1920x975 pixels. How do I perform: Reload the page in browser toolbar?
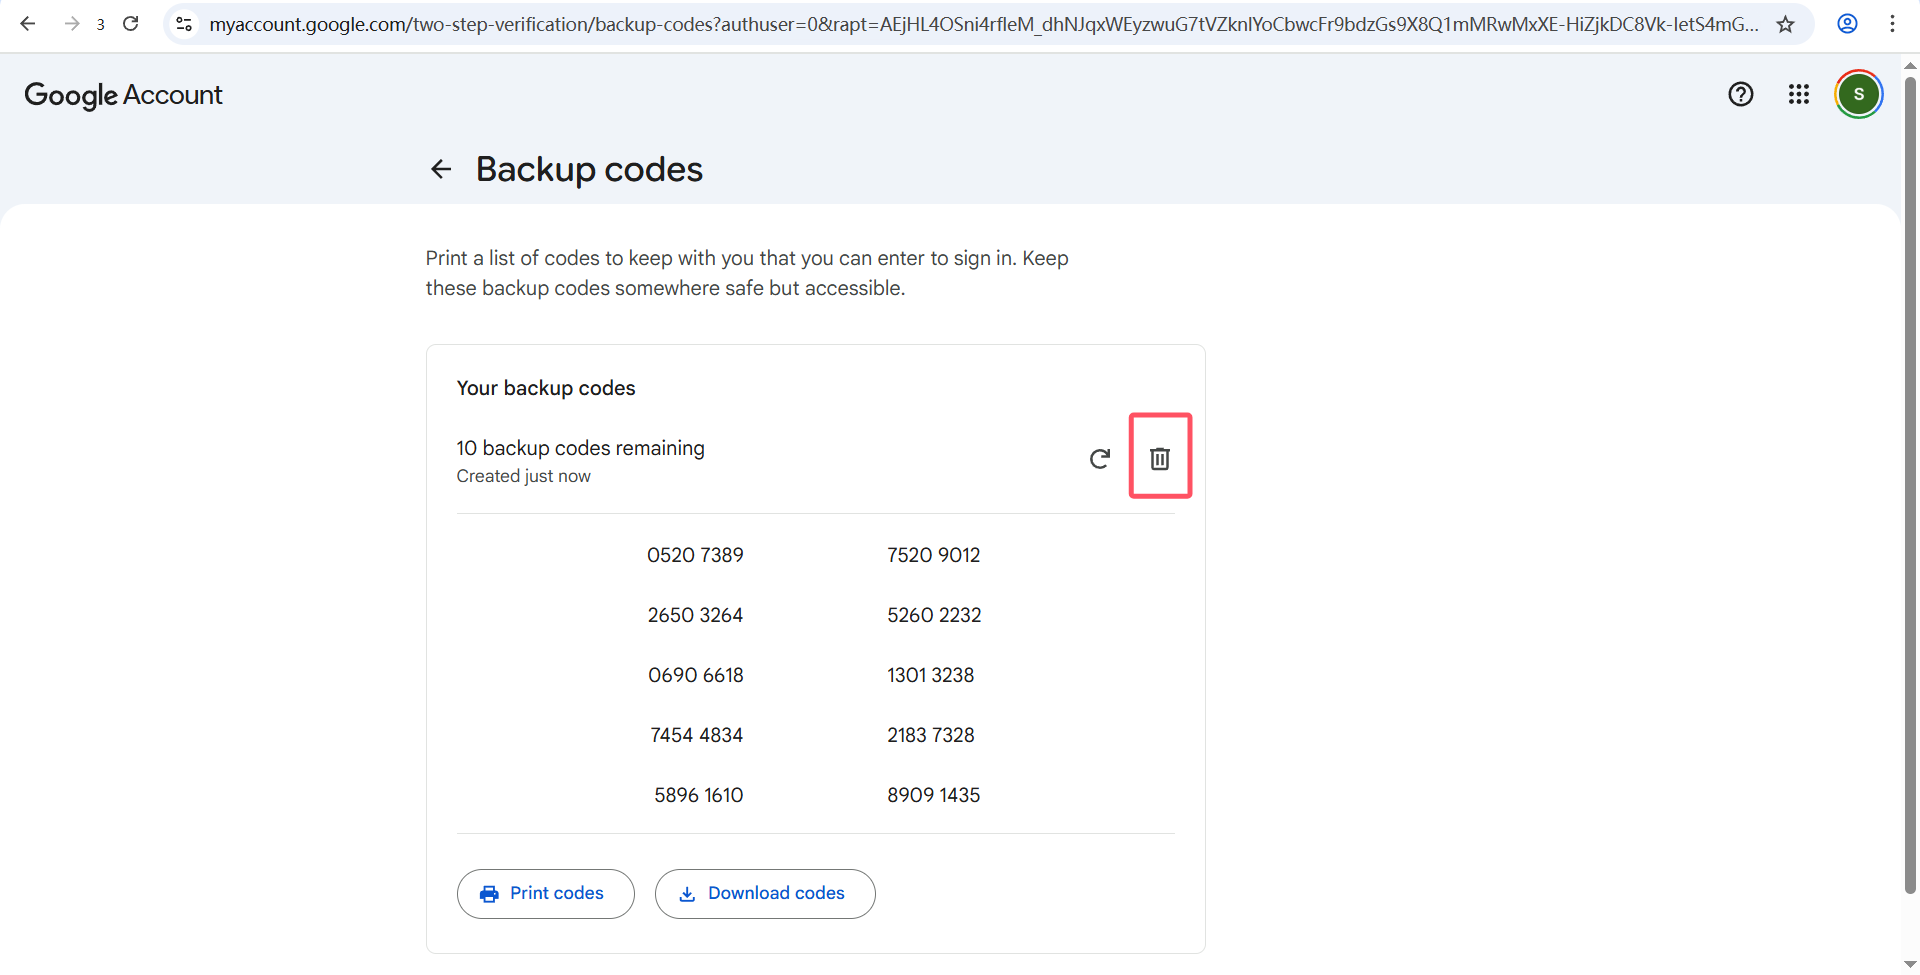[130, 24]
